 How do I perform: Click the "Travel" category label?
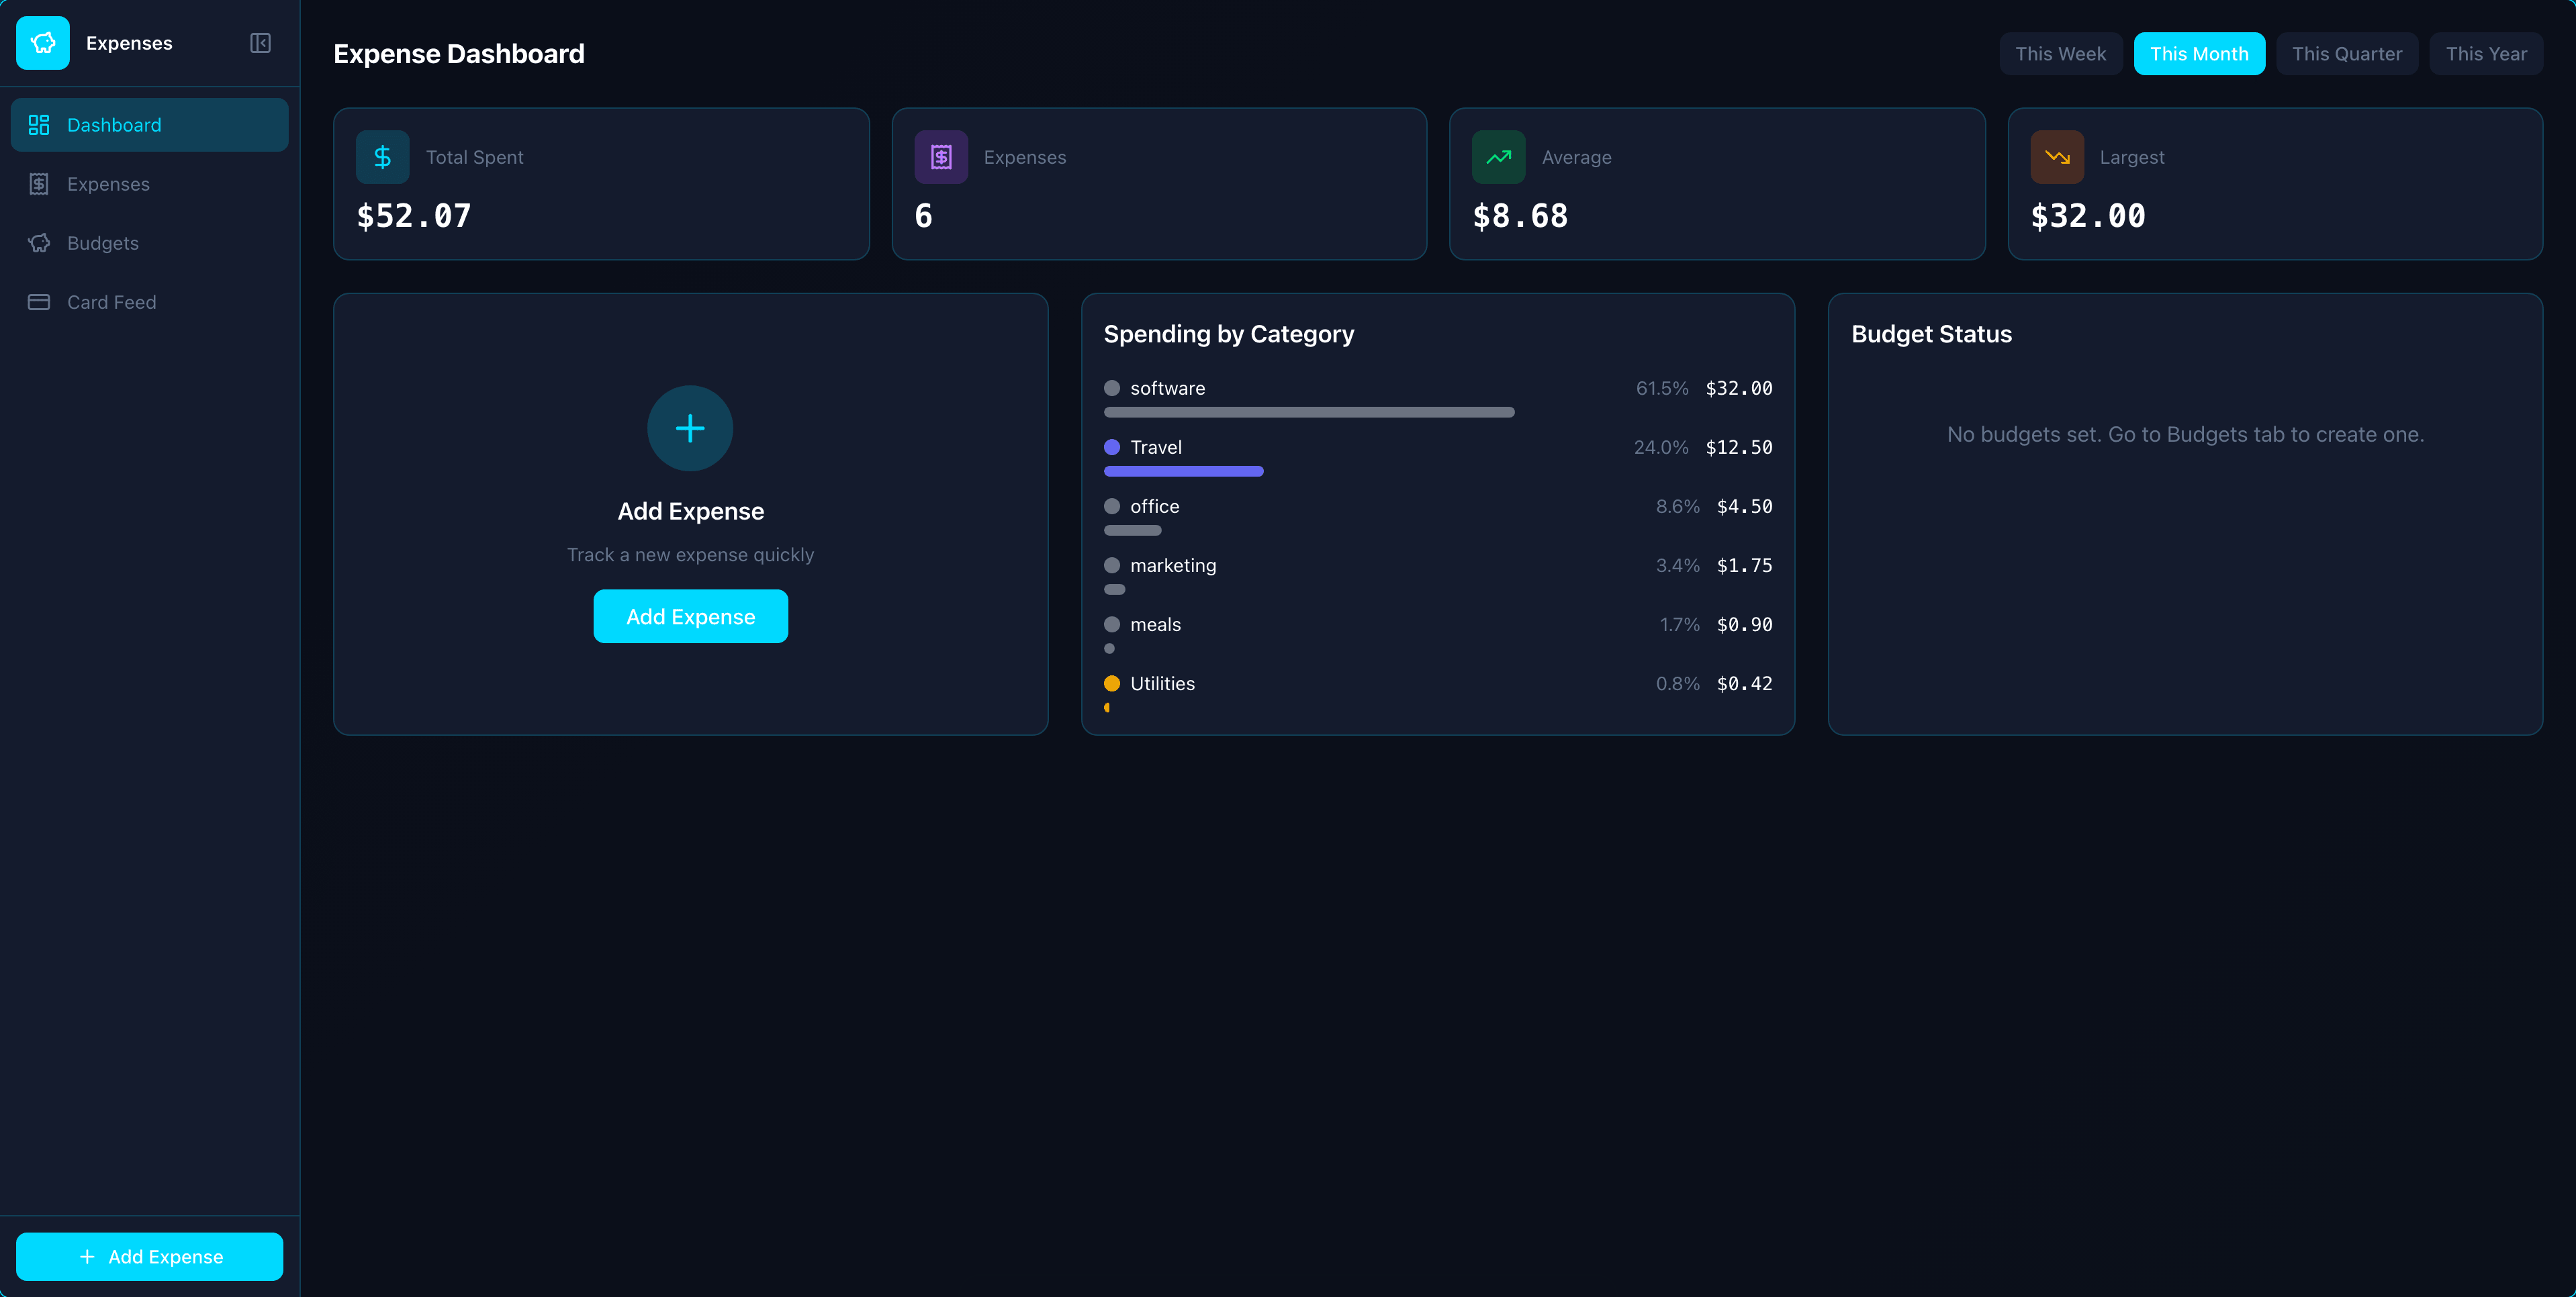click(1156, 447)
